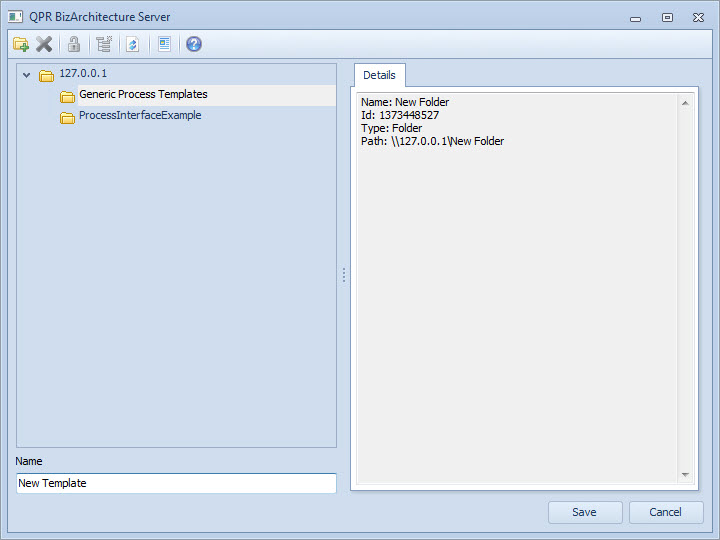
Task: Click the delete X toolbar icon
Action: click(x=45, y=44)
